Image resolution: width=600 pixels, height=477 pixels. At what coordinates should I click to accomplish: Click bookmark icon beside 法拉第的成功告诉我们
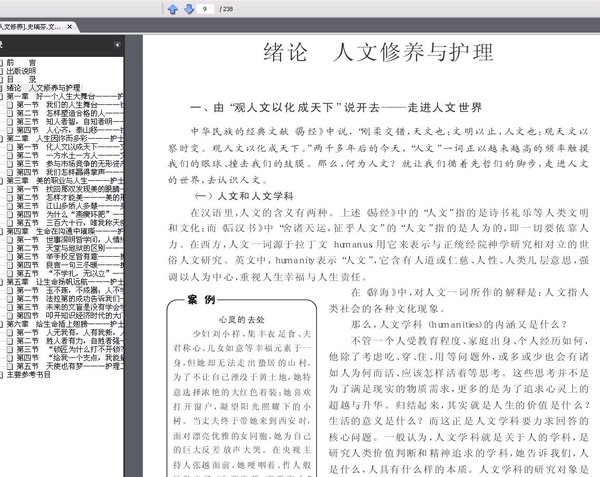10,299
